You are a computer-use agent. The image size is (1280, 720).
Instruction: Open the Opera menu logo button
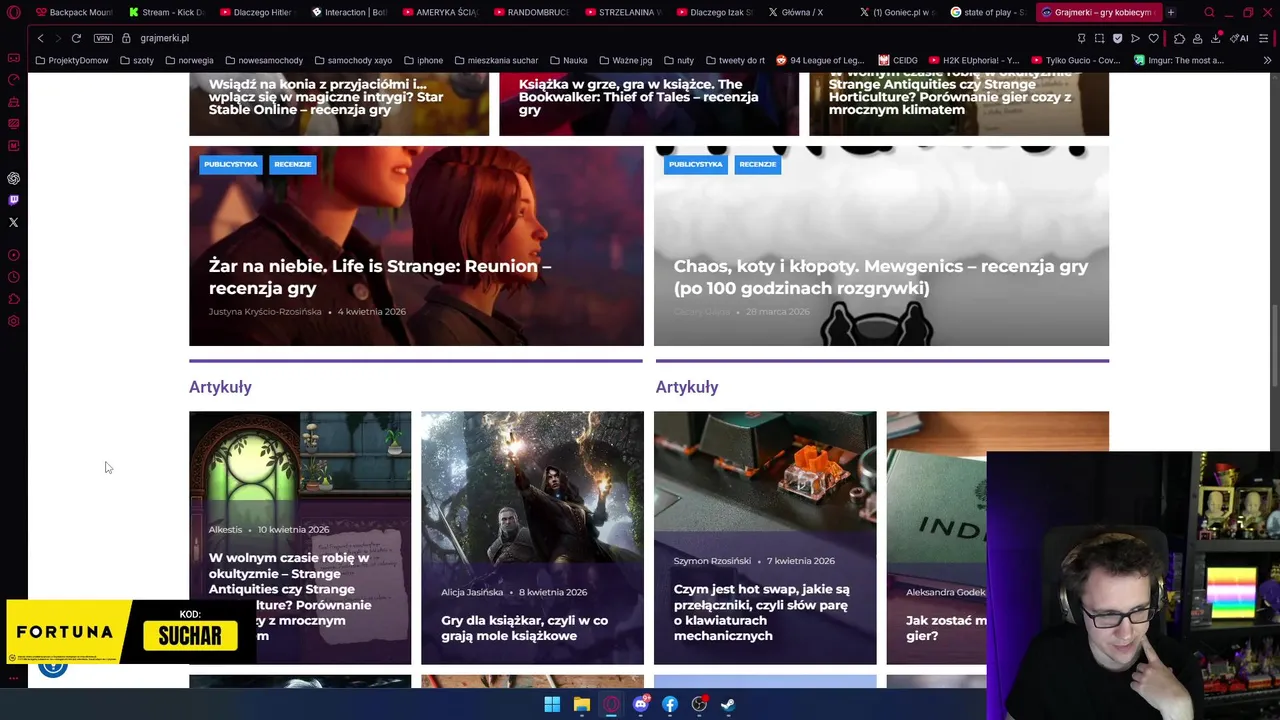[13, 12]
